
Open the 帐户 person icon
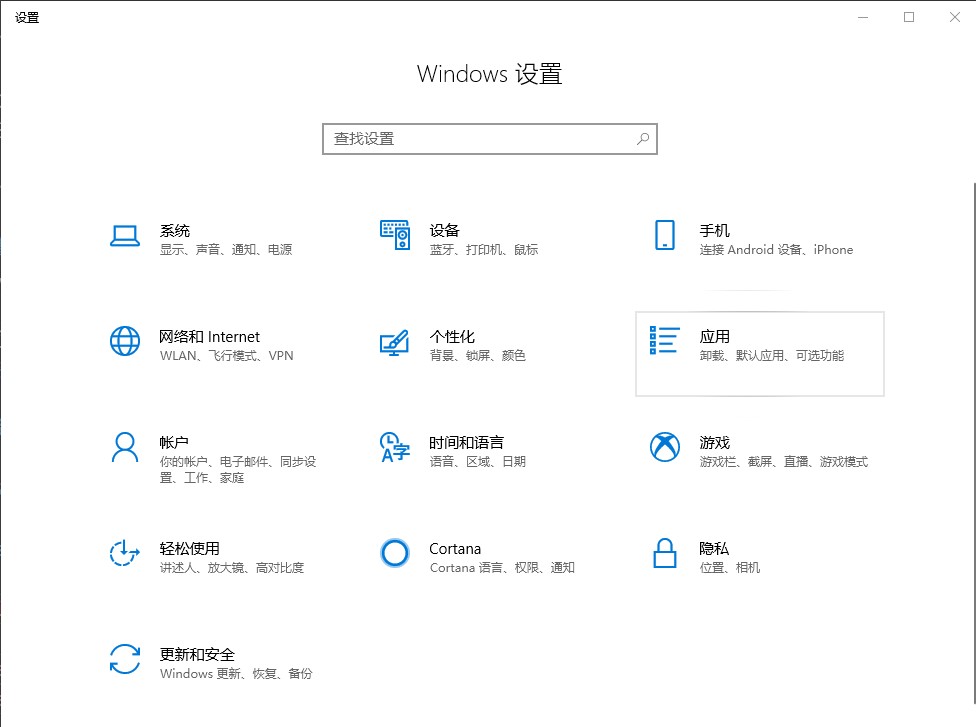(124, 447)
